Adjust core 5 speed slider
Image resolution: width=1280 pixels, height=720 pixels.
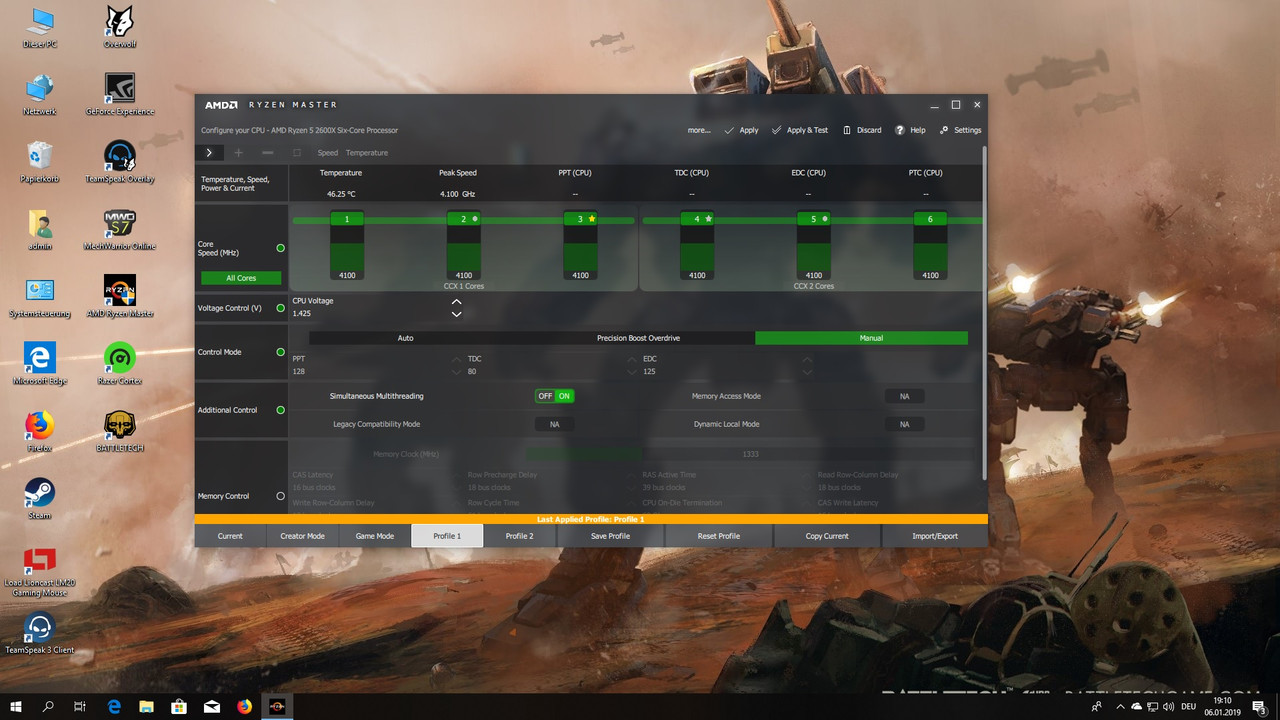[x=813, y=255]
